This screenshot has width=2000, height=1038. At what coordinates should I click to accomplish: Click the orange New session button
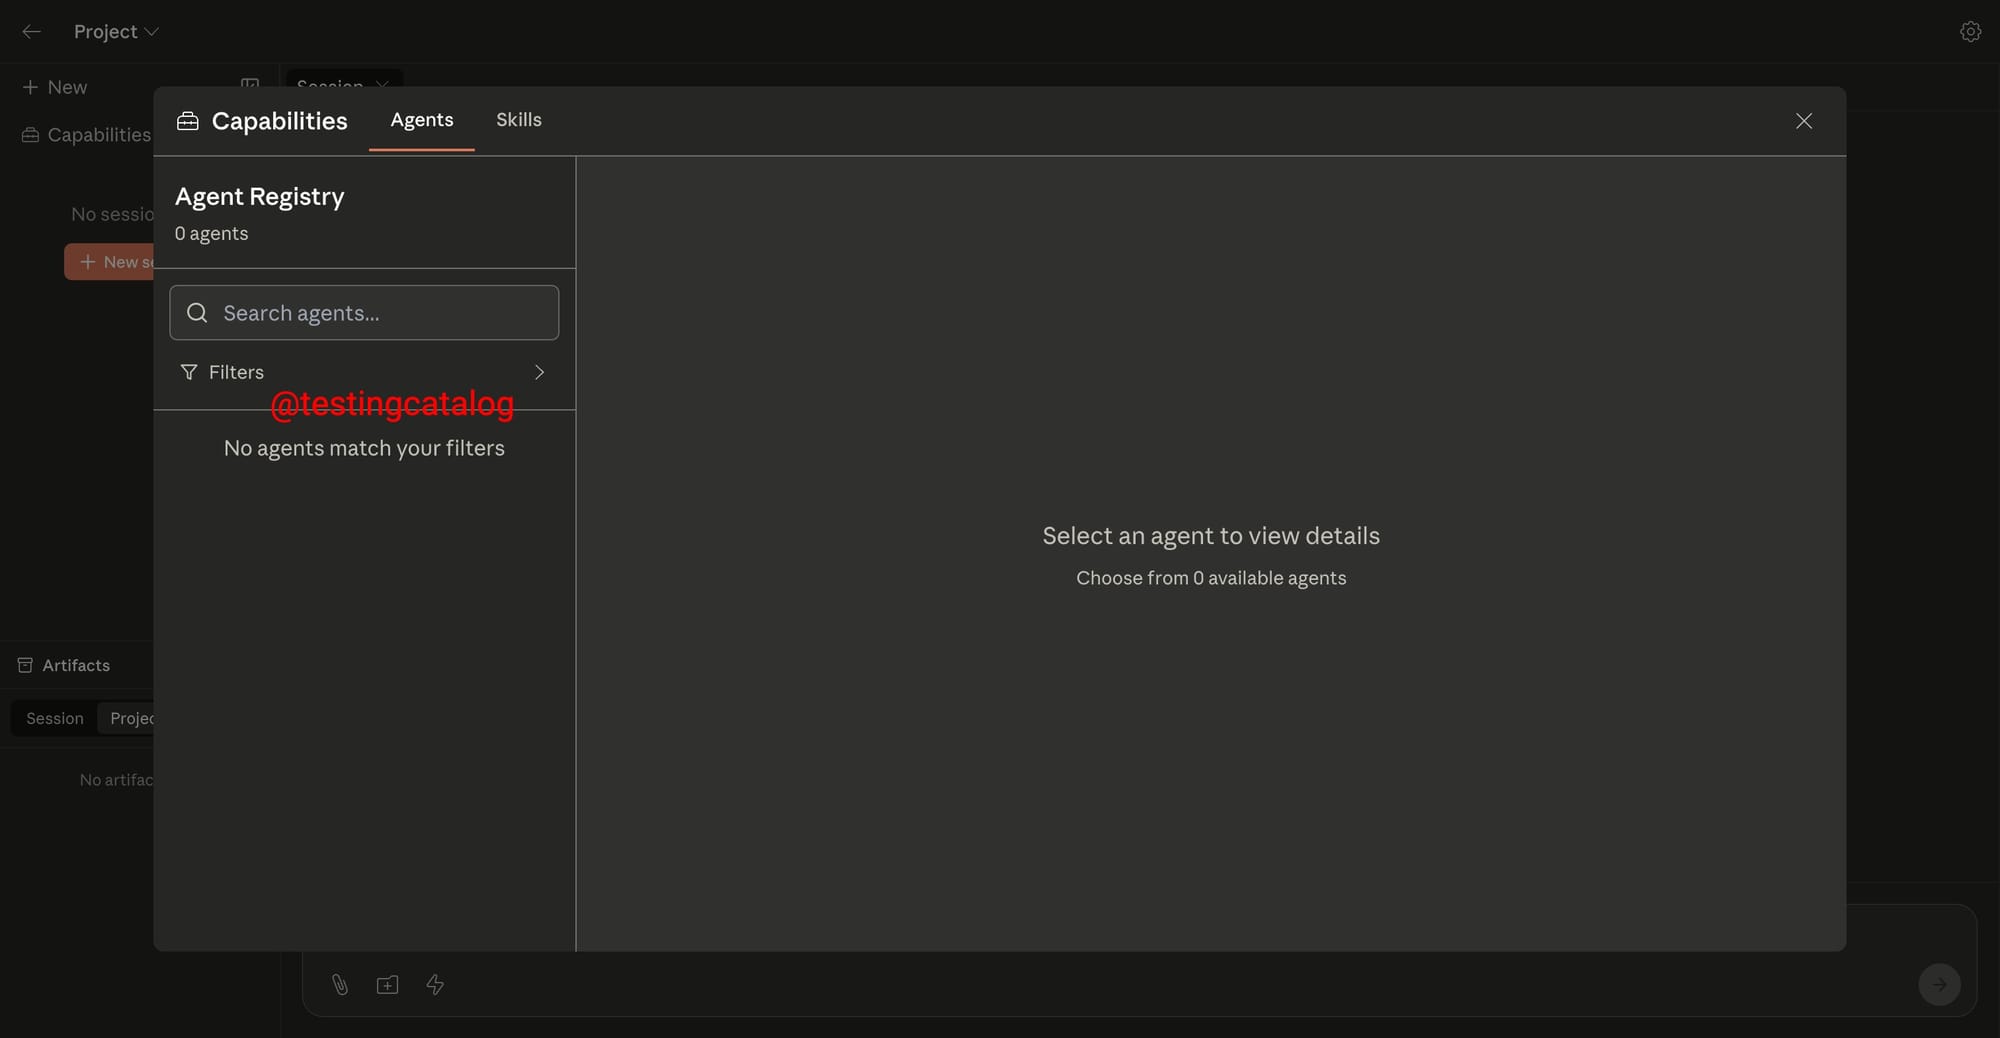coord(110,262)
